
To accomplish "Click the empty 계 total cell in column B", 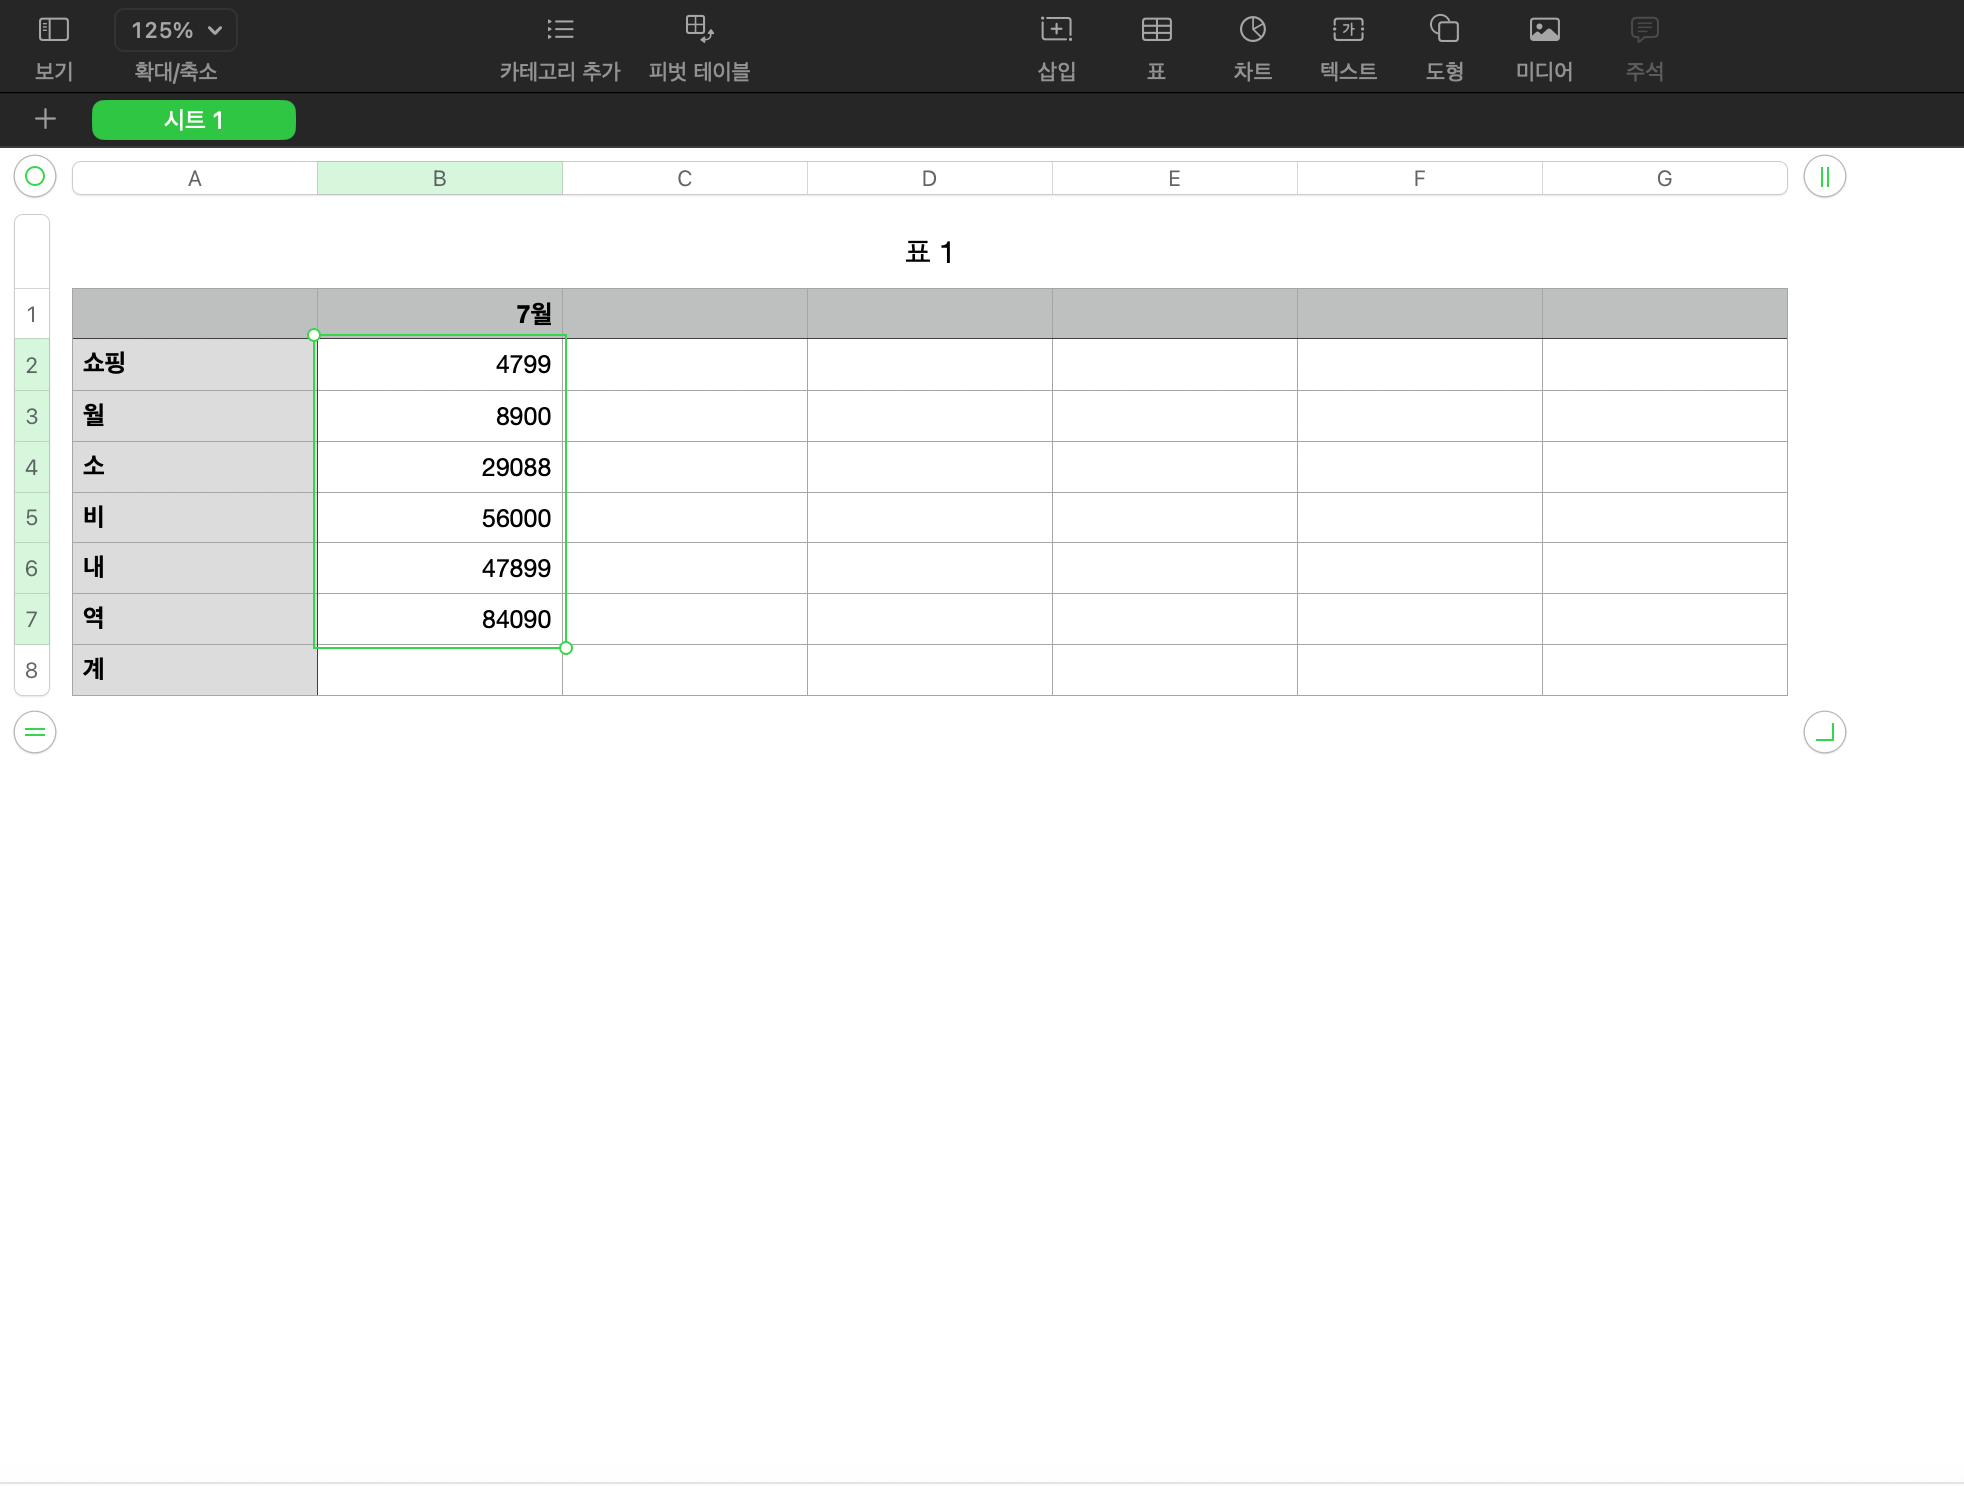I will [x=439, y=670].
